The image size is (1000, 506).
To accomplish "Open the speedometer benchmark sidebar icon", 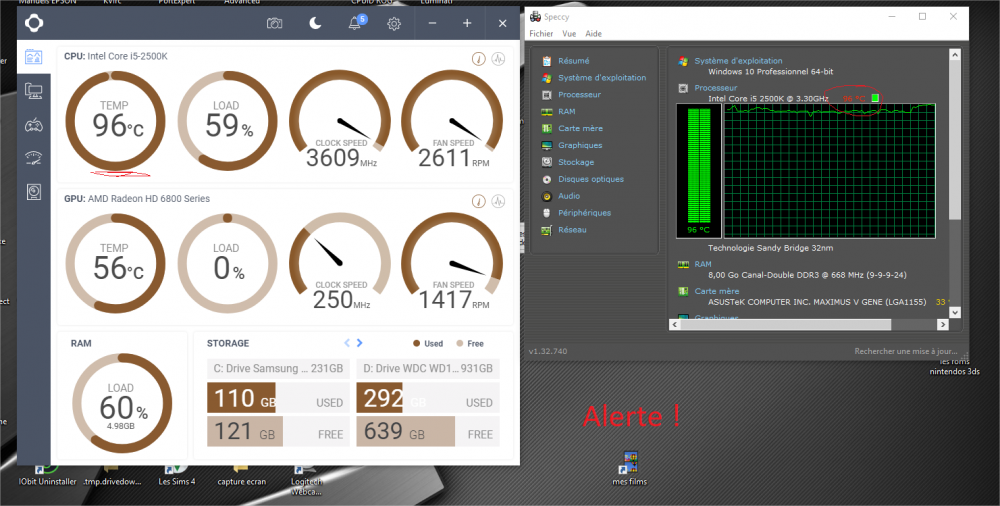I will click(x=34, y=158).
